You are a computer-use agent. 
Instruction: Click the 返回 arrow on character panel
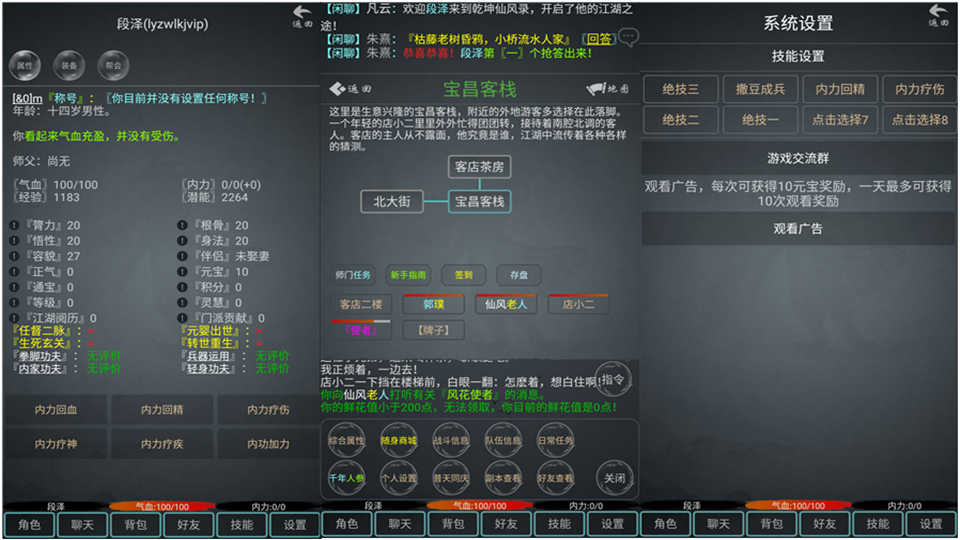coord(302,17)
